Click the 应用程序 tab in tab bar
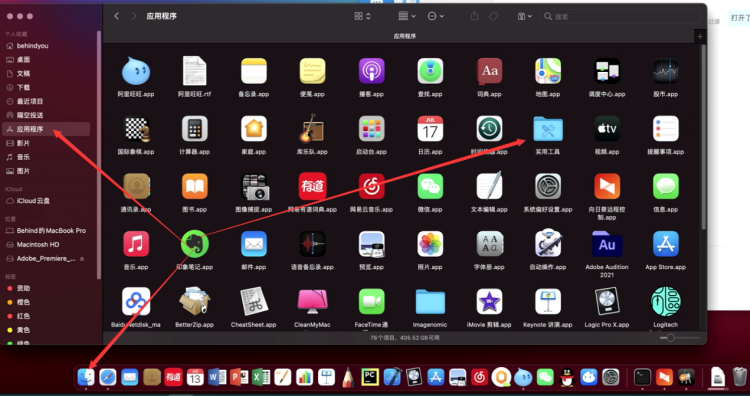This screenshot has height=396, width=750. pyautogui.click(x=405, y=36)
